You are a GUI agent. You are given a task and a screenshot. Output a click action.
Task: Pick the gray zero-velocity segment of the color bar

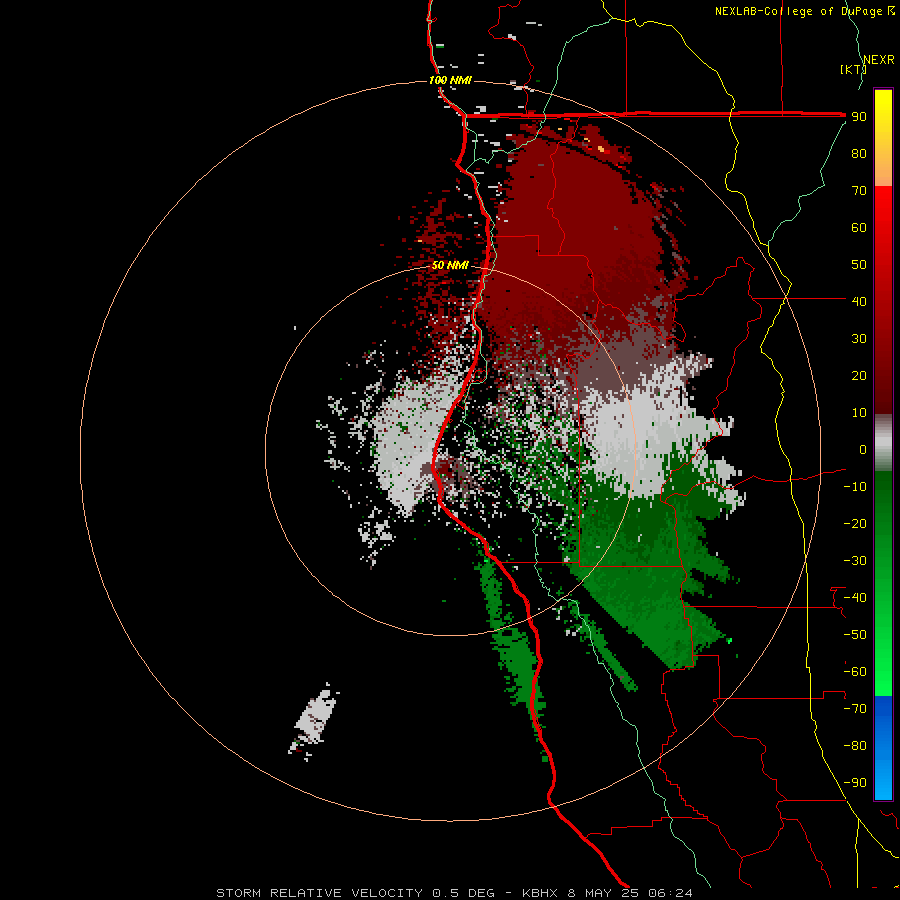(883, 443)
